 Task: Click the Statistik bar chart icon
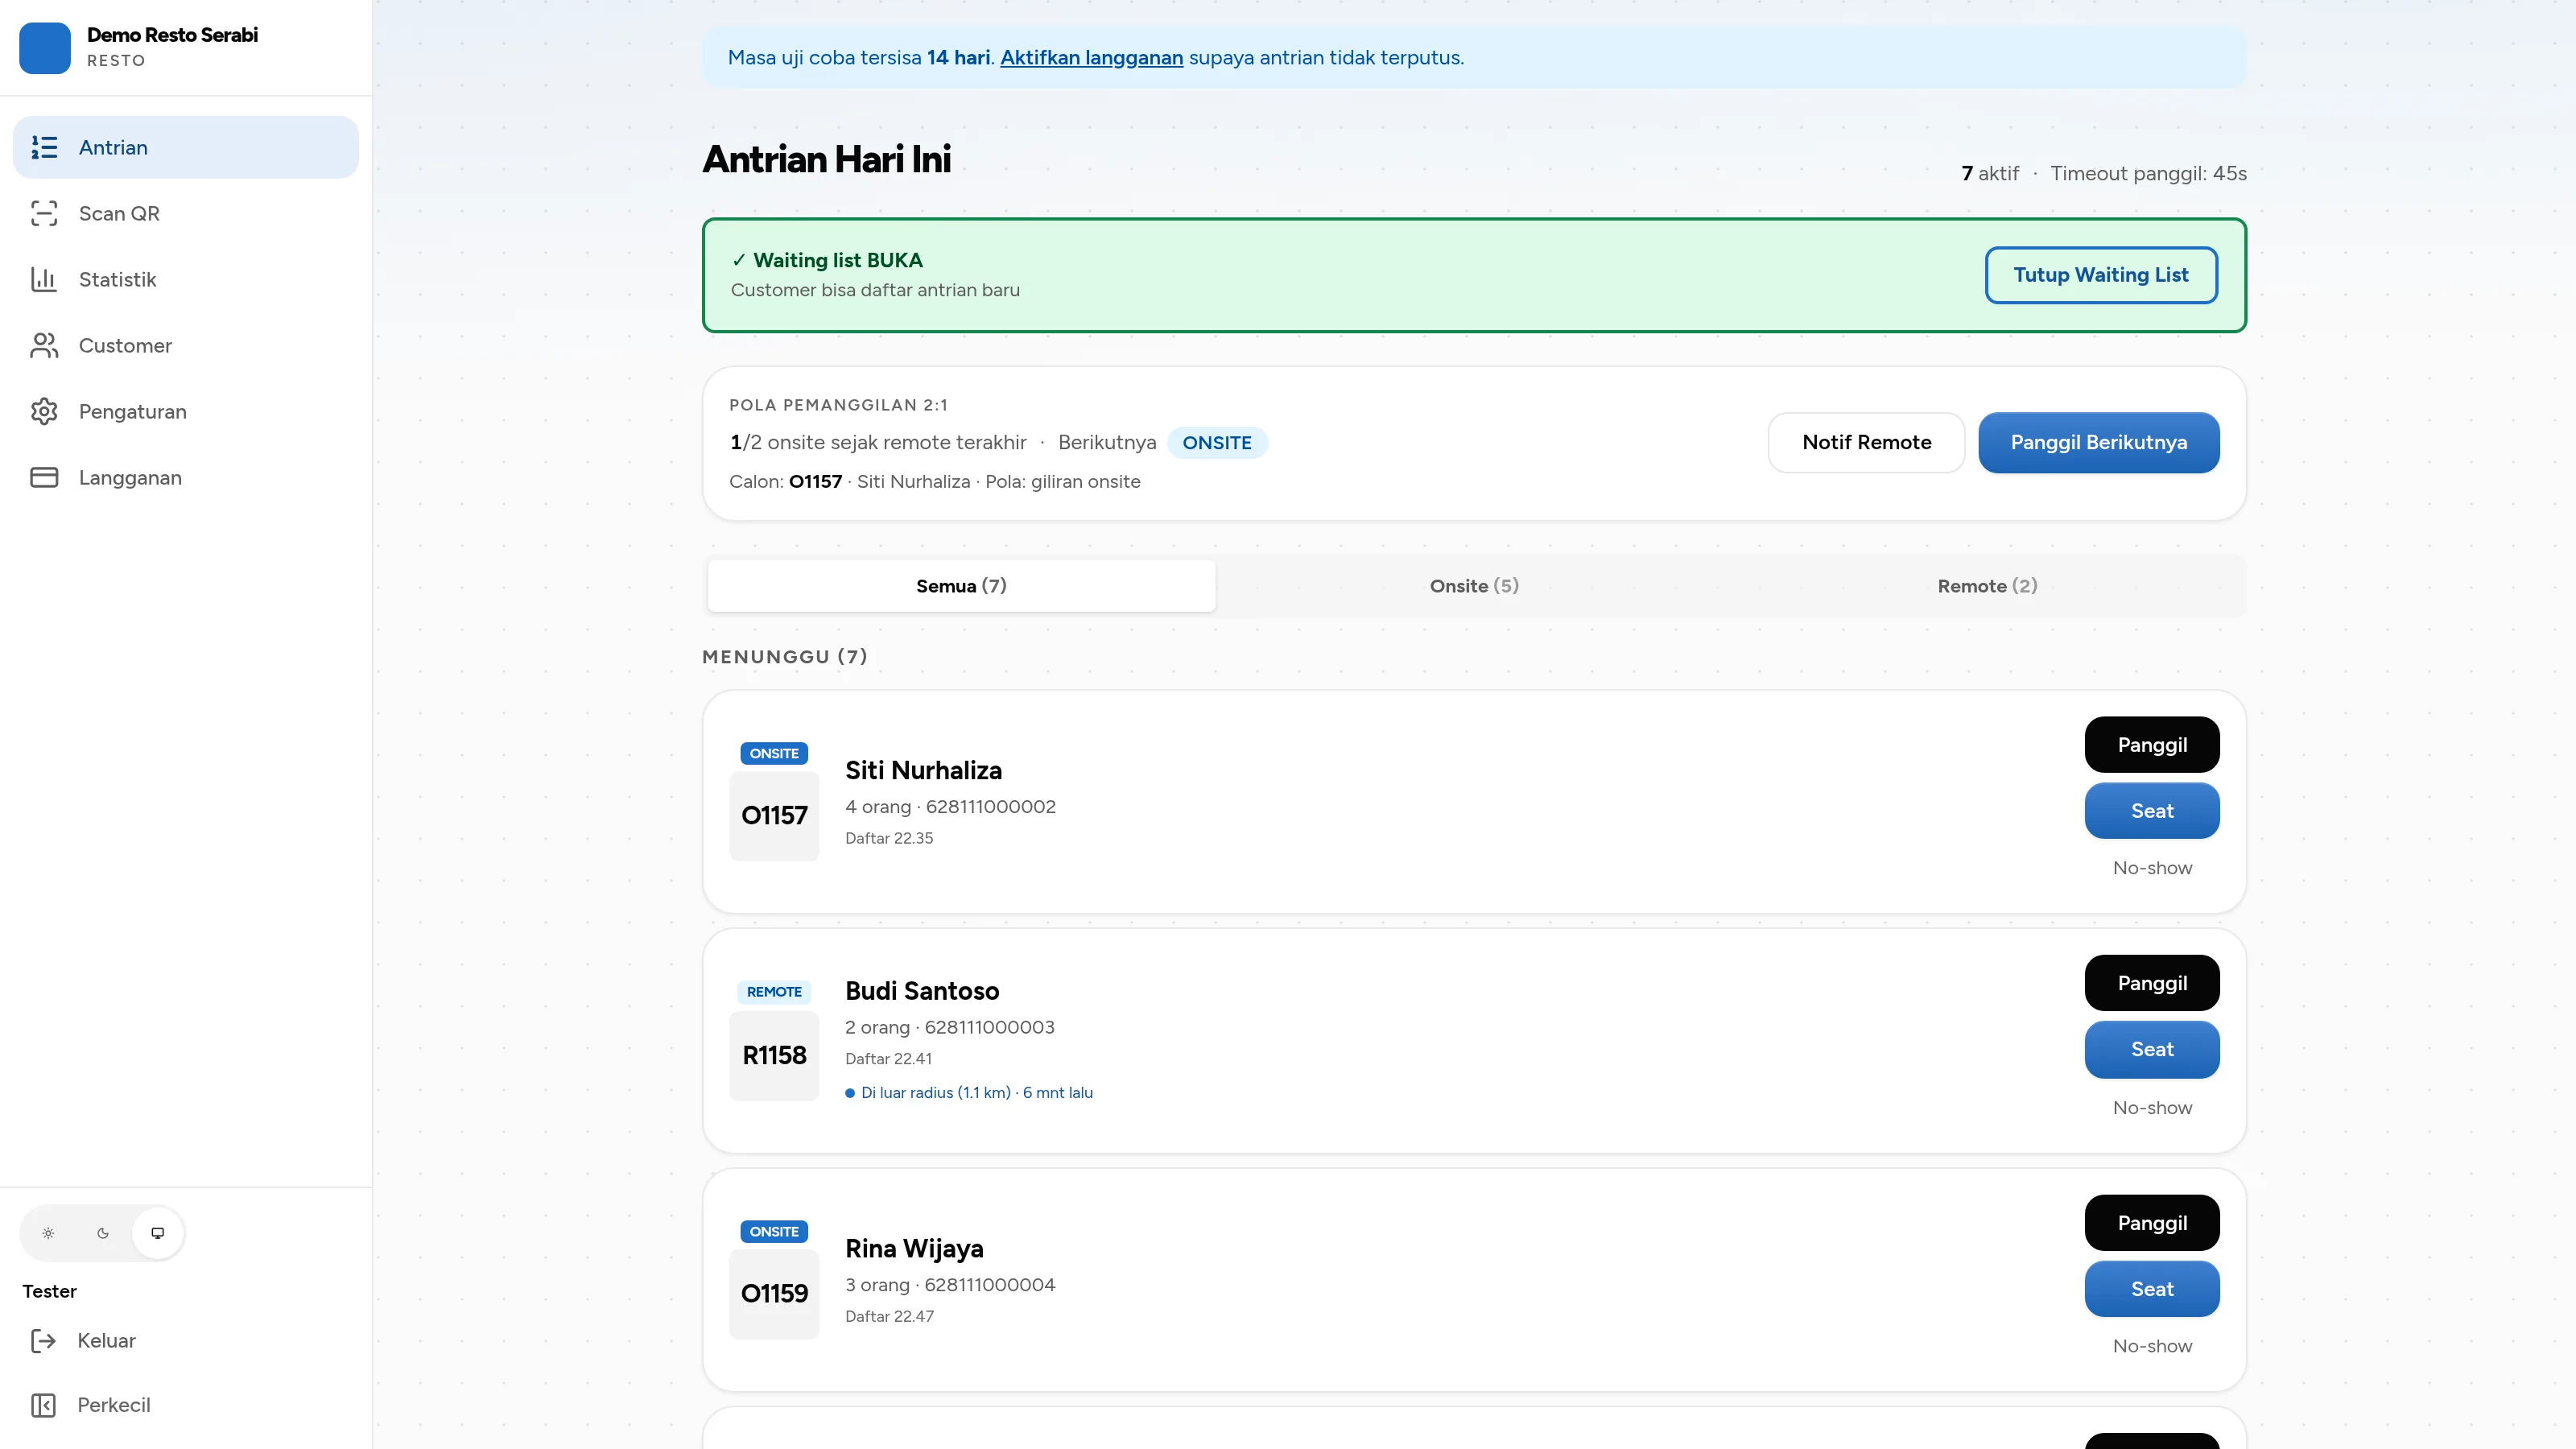tap(44, 279)
